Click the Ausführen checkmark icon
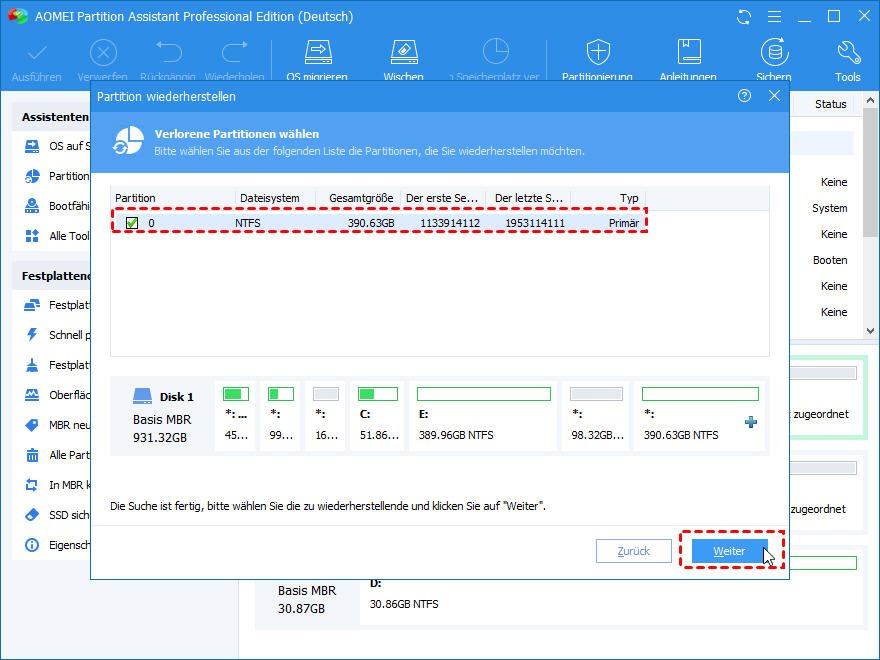The width and height of the screenshot is (880, 660). pos(37,54)
